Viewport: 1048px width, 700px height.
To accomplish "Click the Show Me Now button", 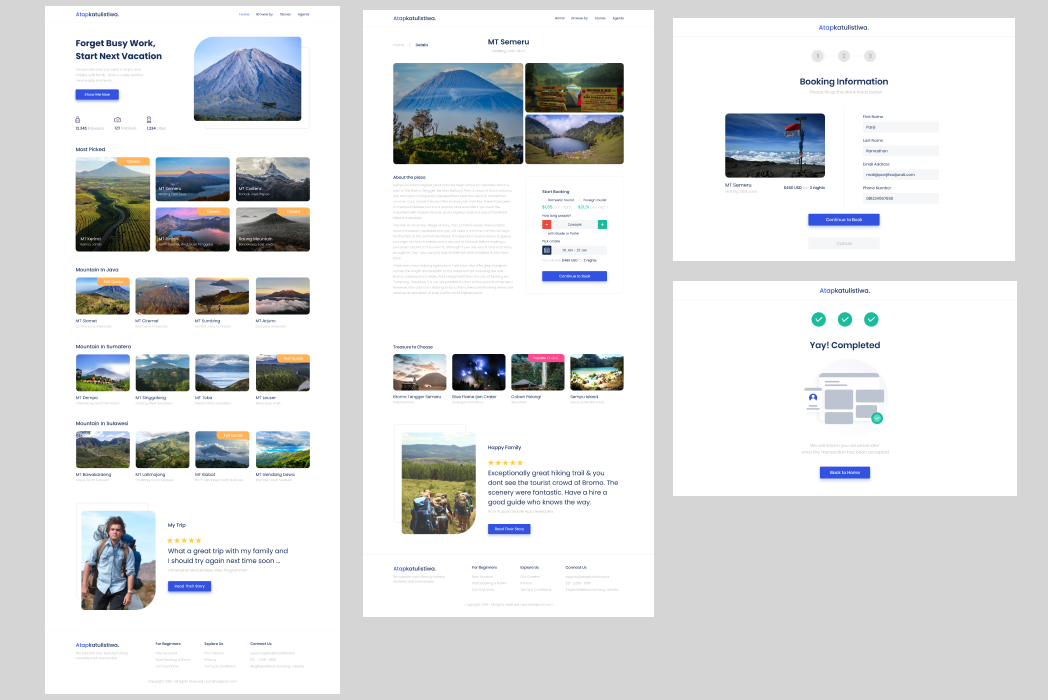I will [x=97, y=95].
